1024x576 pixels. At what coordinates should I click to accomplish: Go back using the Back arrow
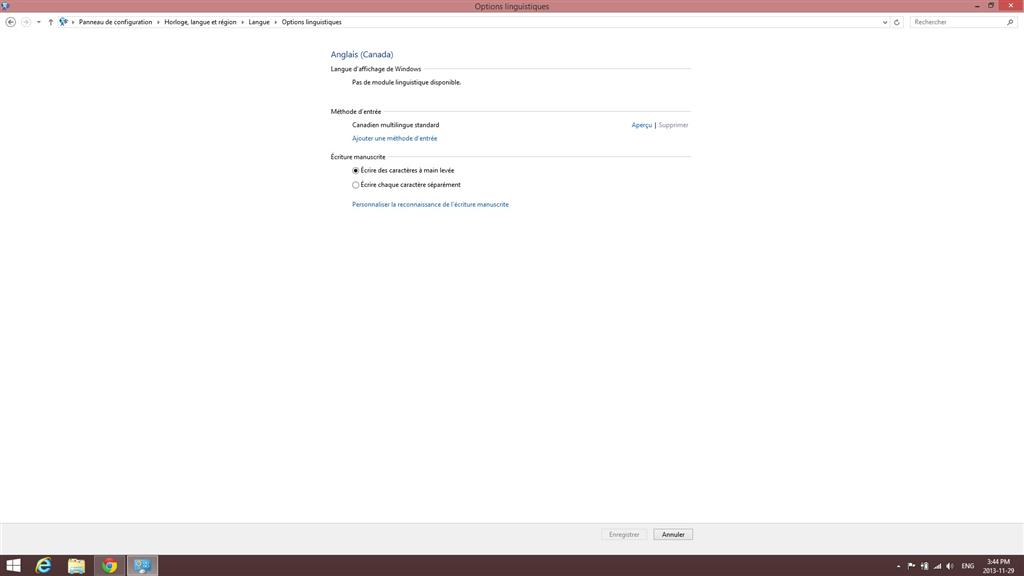[10, 22]
